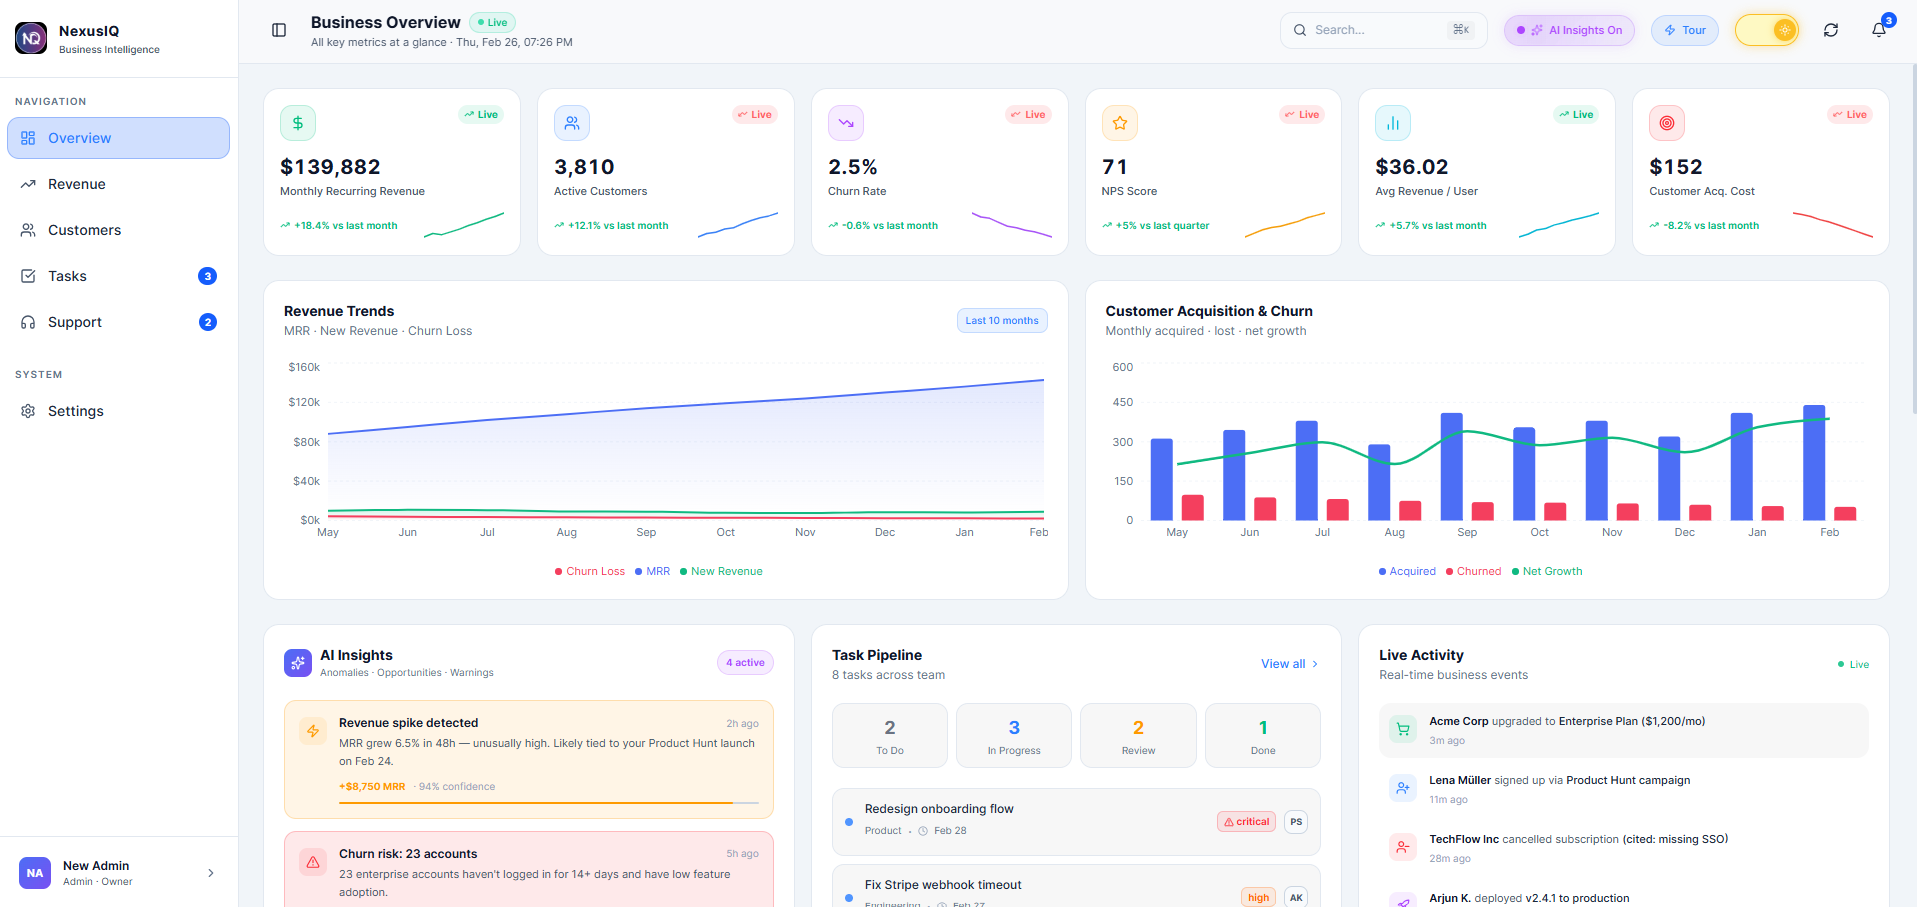Viewport: 1917px width, 907px height.
Task: Click the refresh icon in the header
Action: coord(1830,30)
